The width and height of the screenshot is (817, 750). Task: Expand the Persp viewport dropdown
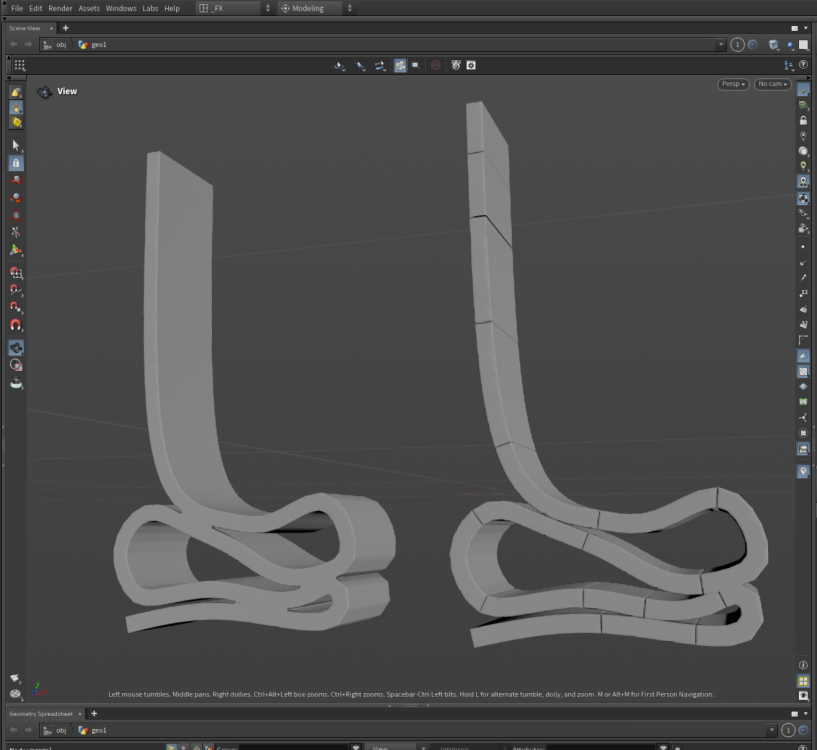pos(732,84)
